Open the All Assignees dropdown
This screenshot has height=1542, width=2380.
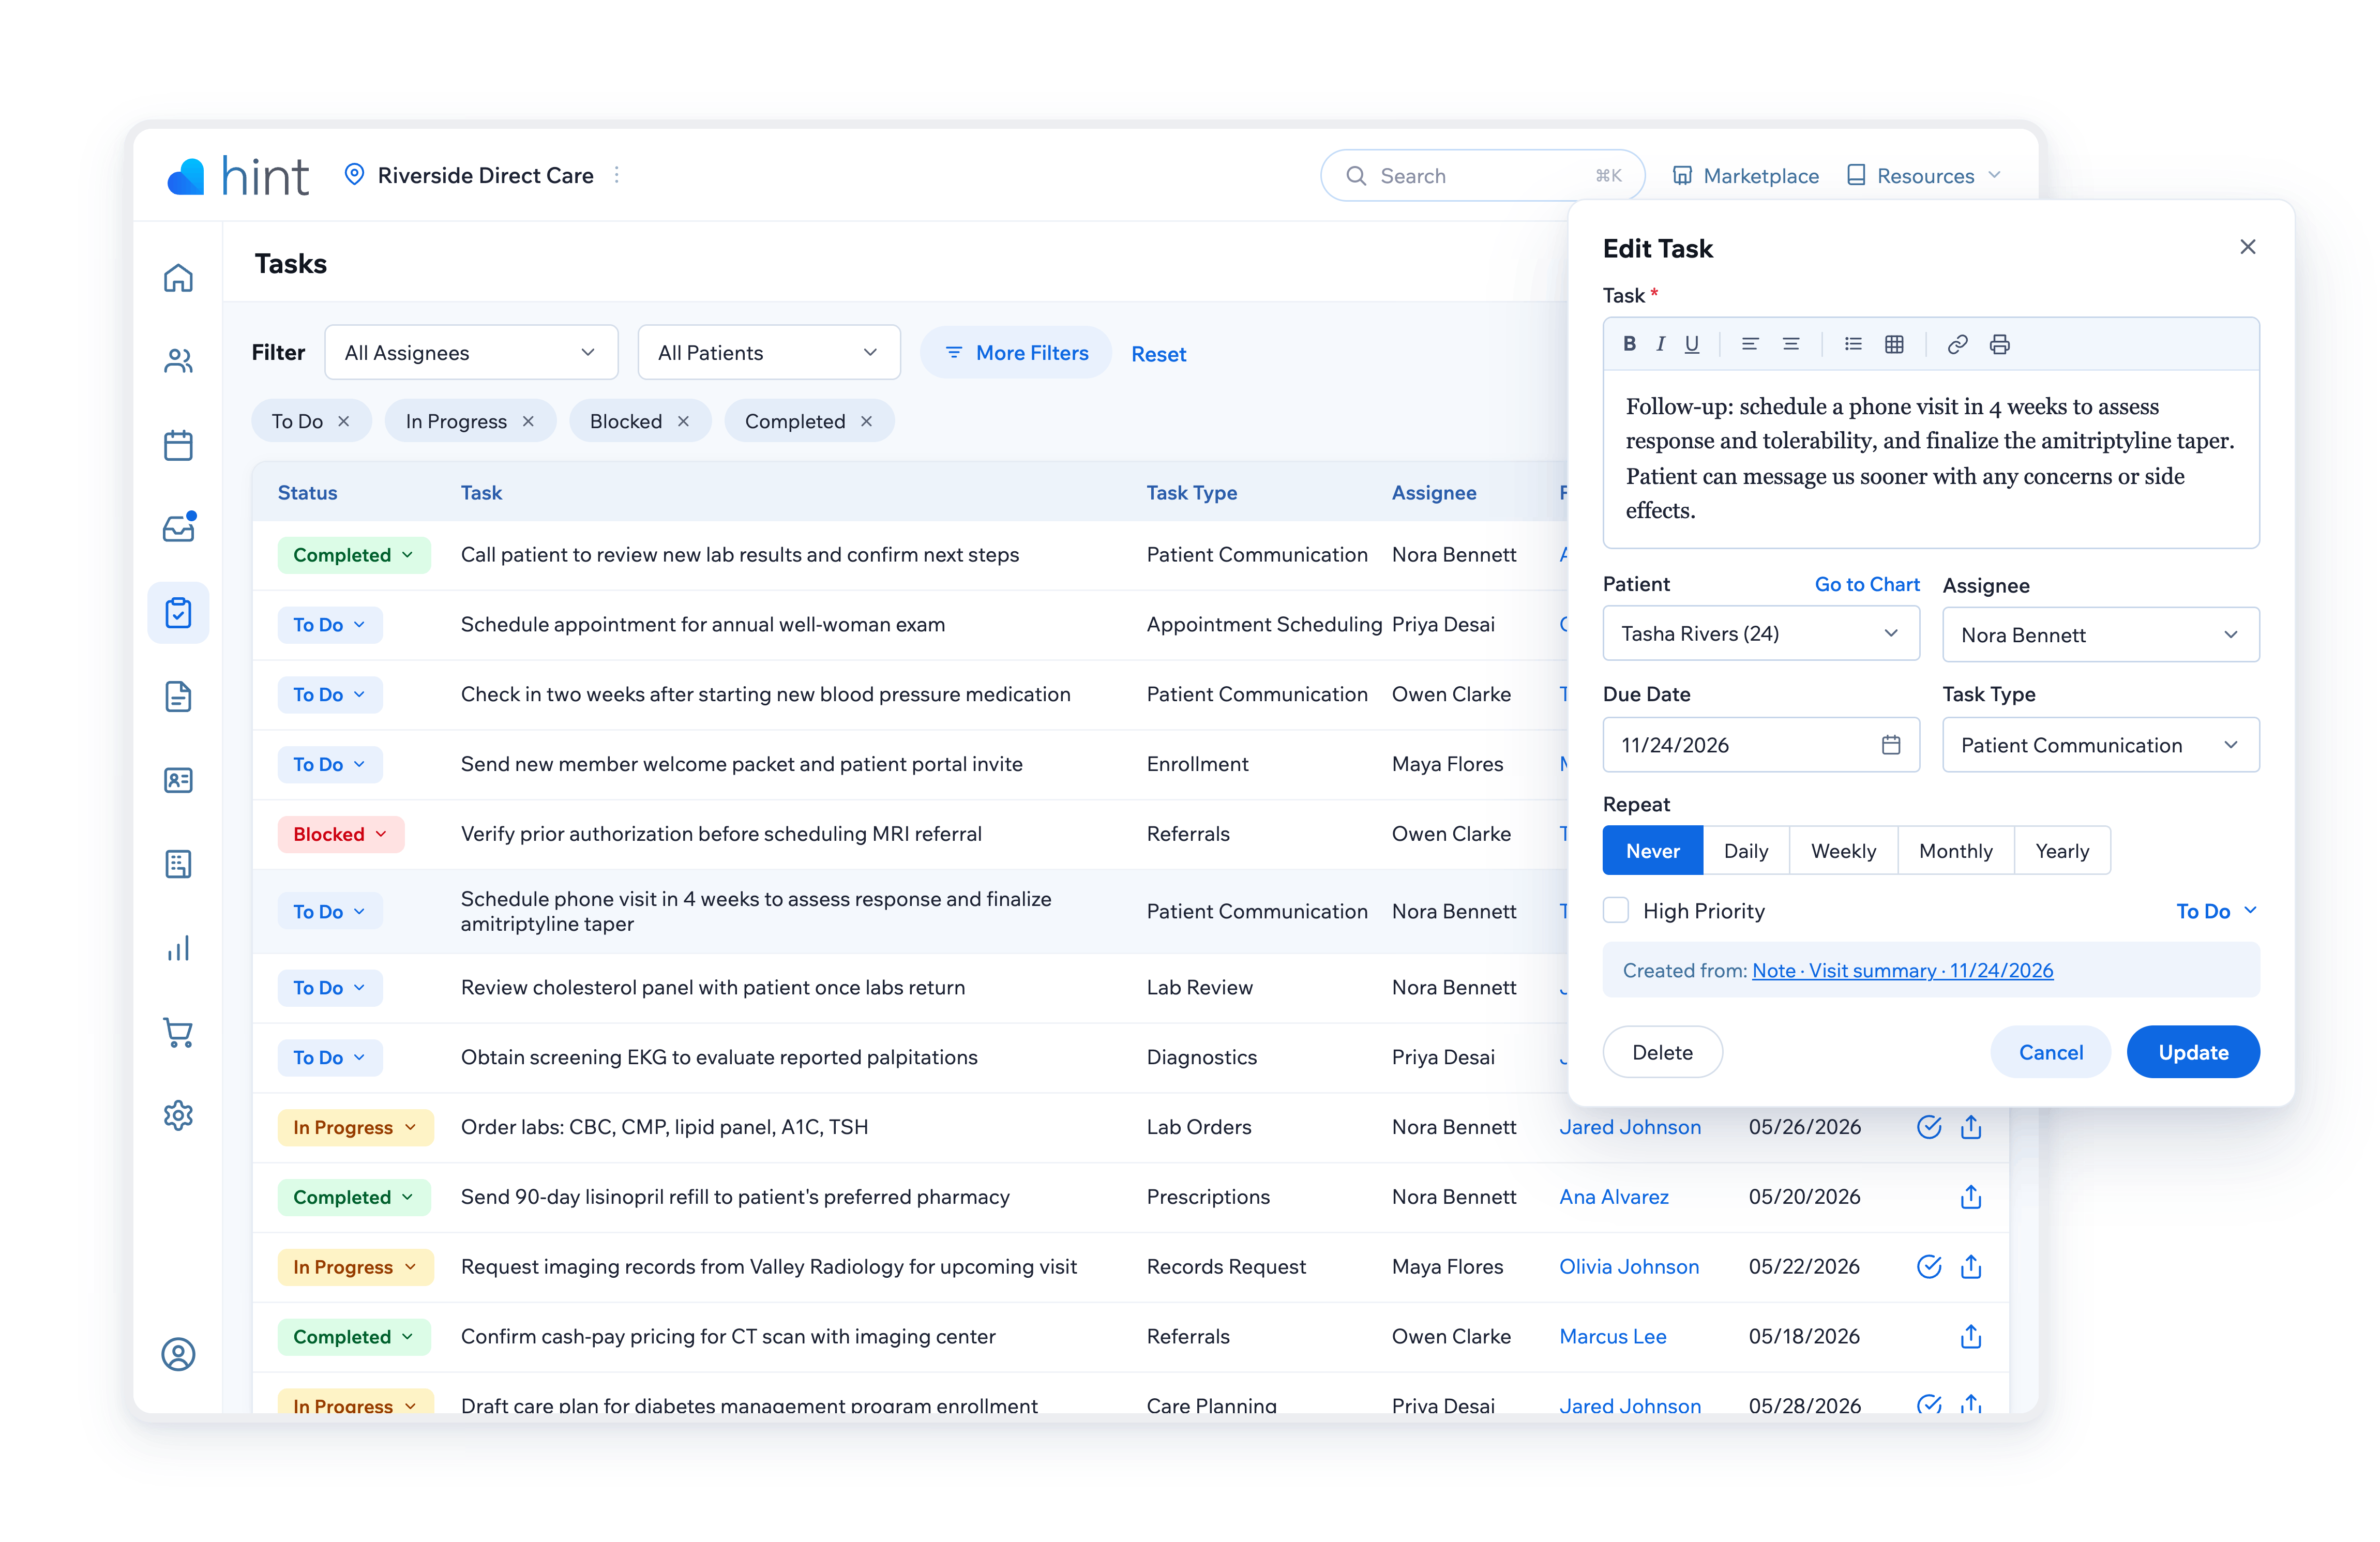(471, 353)
